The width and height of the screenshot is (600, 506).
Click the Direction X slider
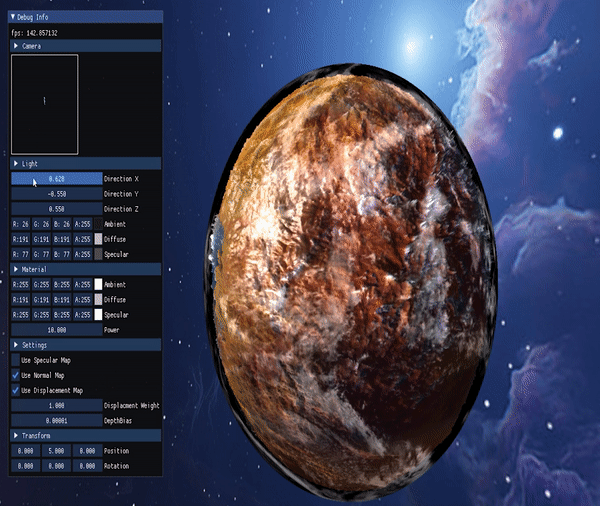(x=57, y=179)
